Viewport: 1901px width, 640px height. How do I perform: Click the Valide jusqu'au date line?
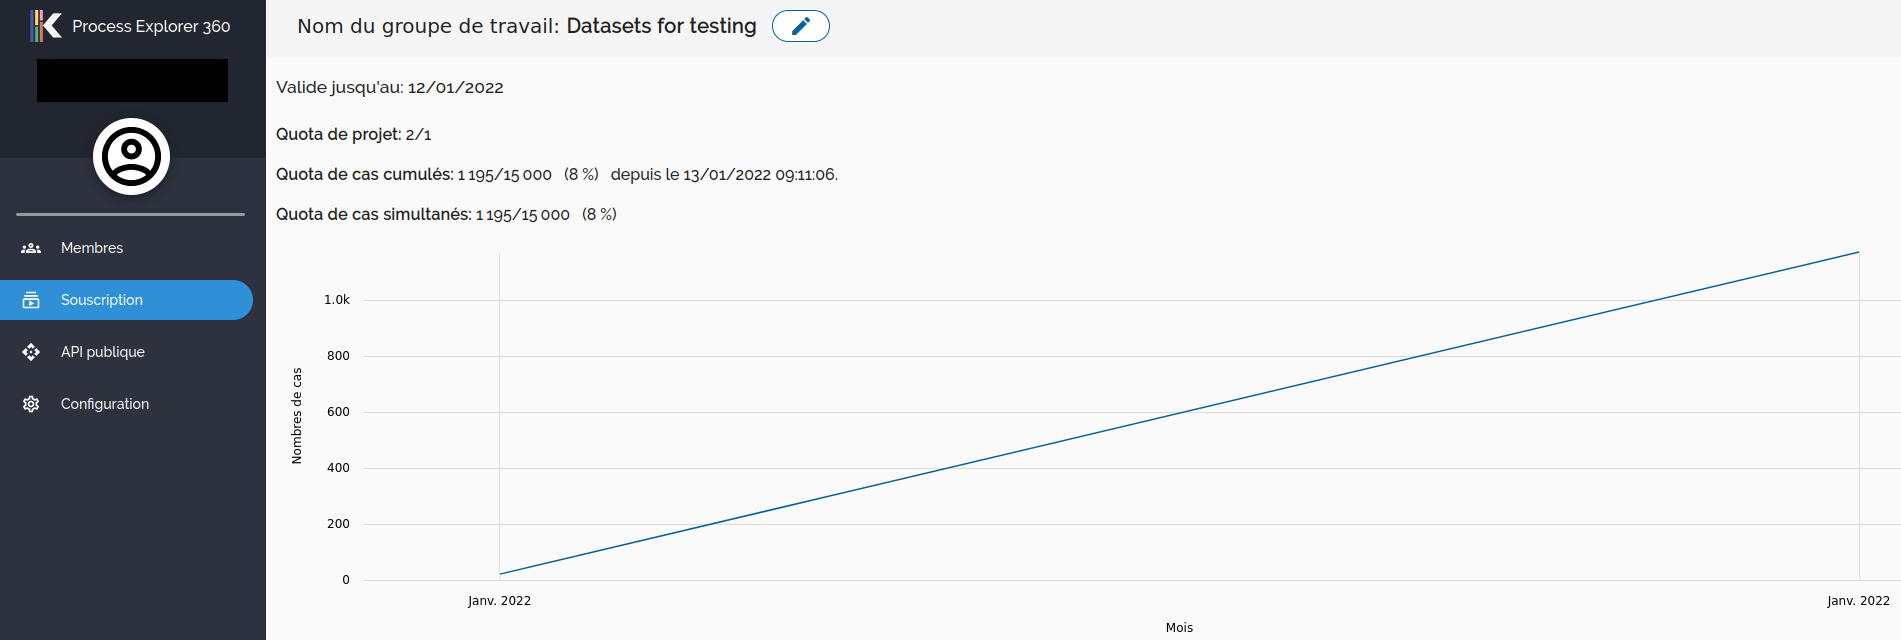point(389,88)
